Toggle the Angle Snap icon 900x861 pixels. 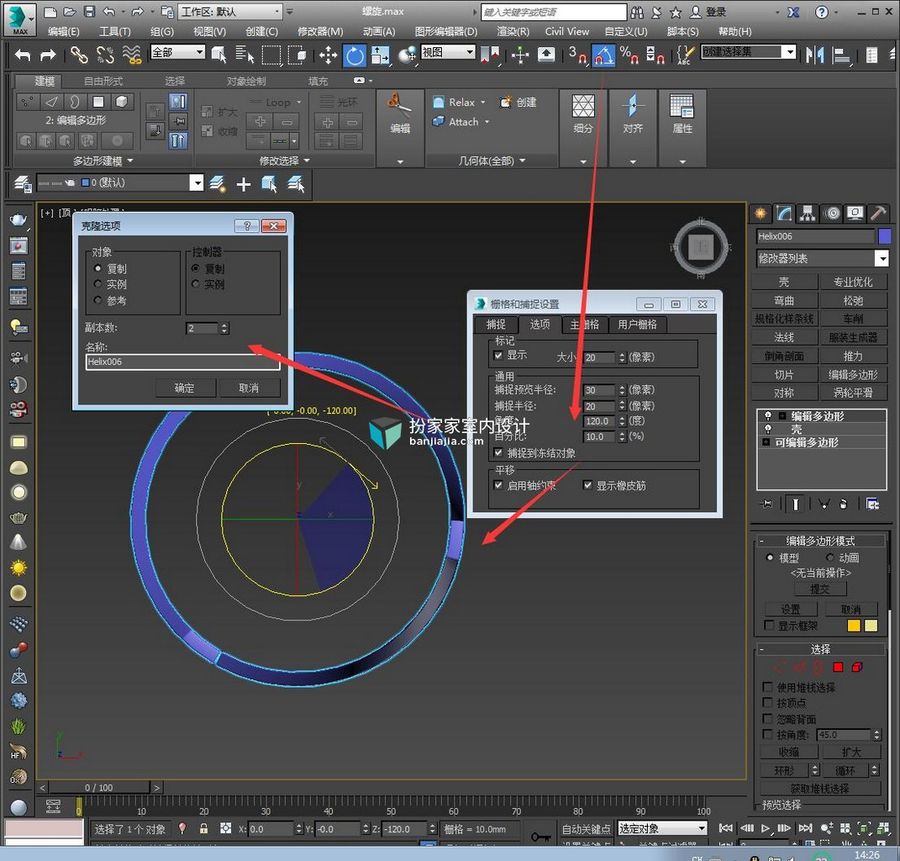[x=603, y=55]
